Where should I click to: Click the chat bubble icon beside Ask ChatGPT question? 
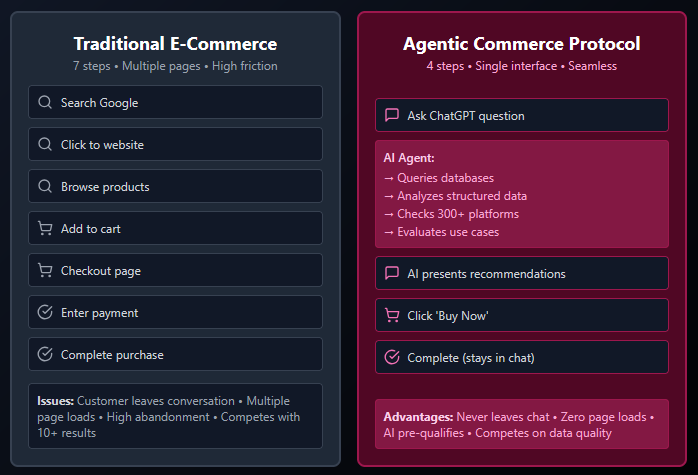392,116
